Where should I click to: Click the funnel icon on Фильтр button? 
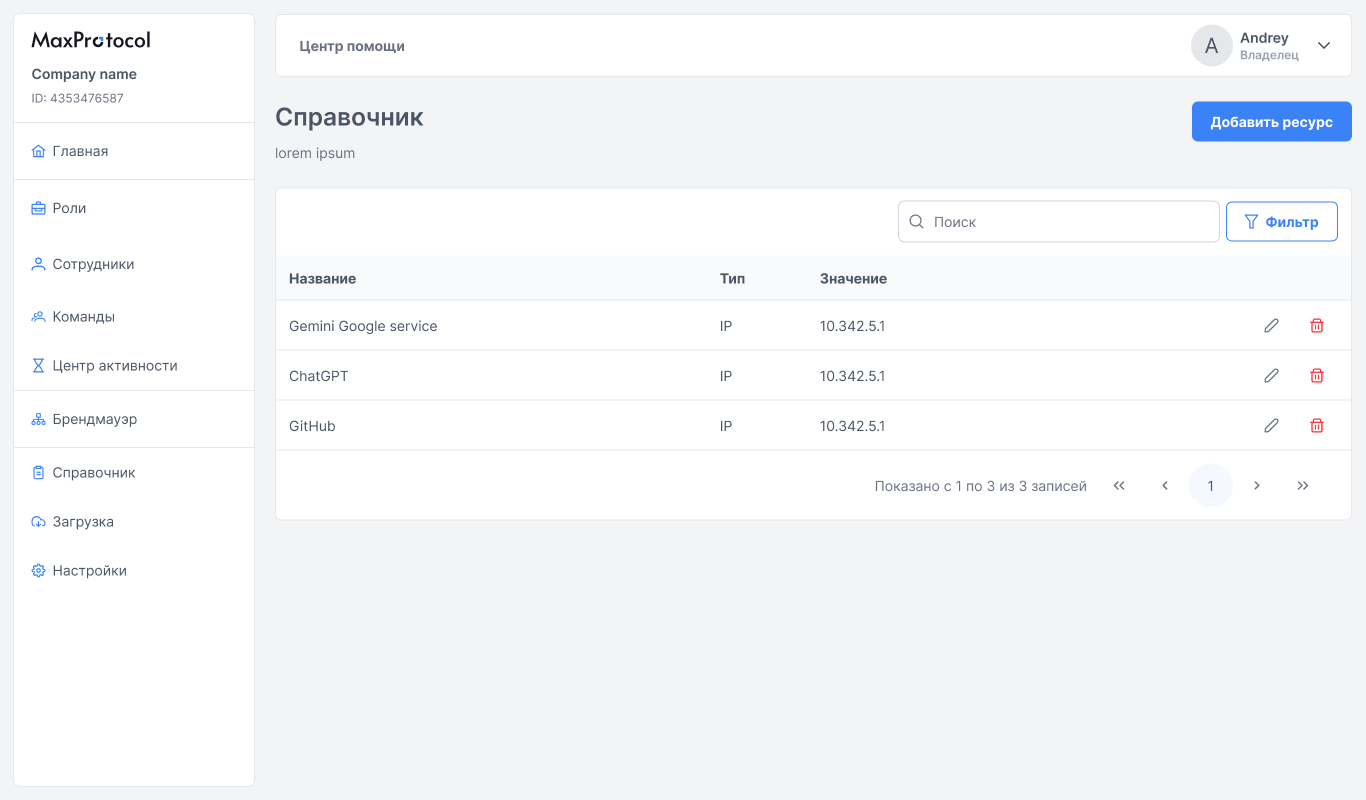coord(1251,221)
